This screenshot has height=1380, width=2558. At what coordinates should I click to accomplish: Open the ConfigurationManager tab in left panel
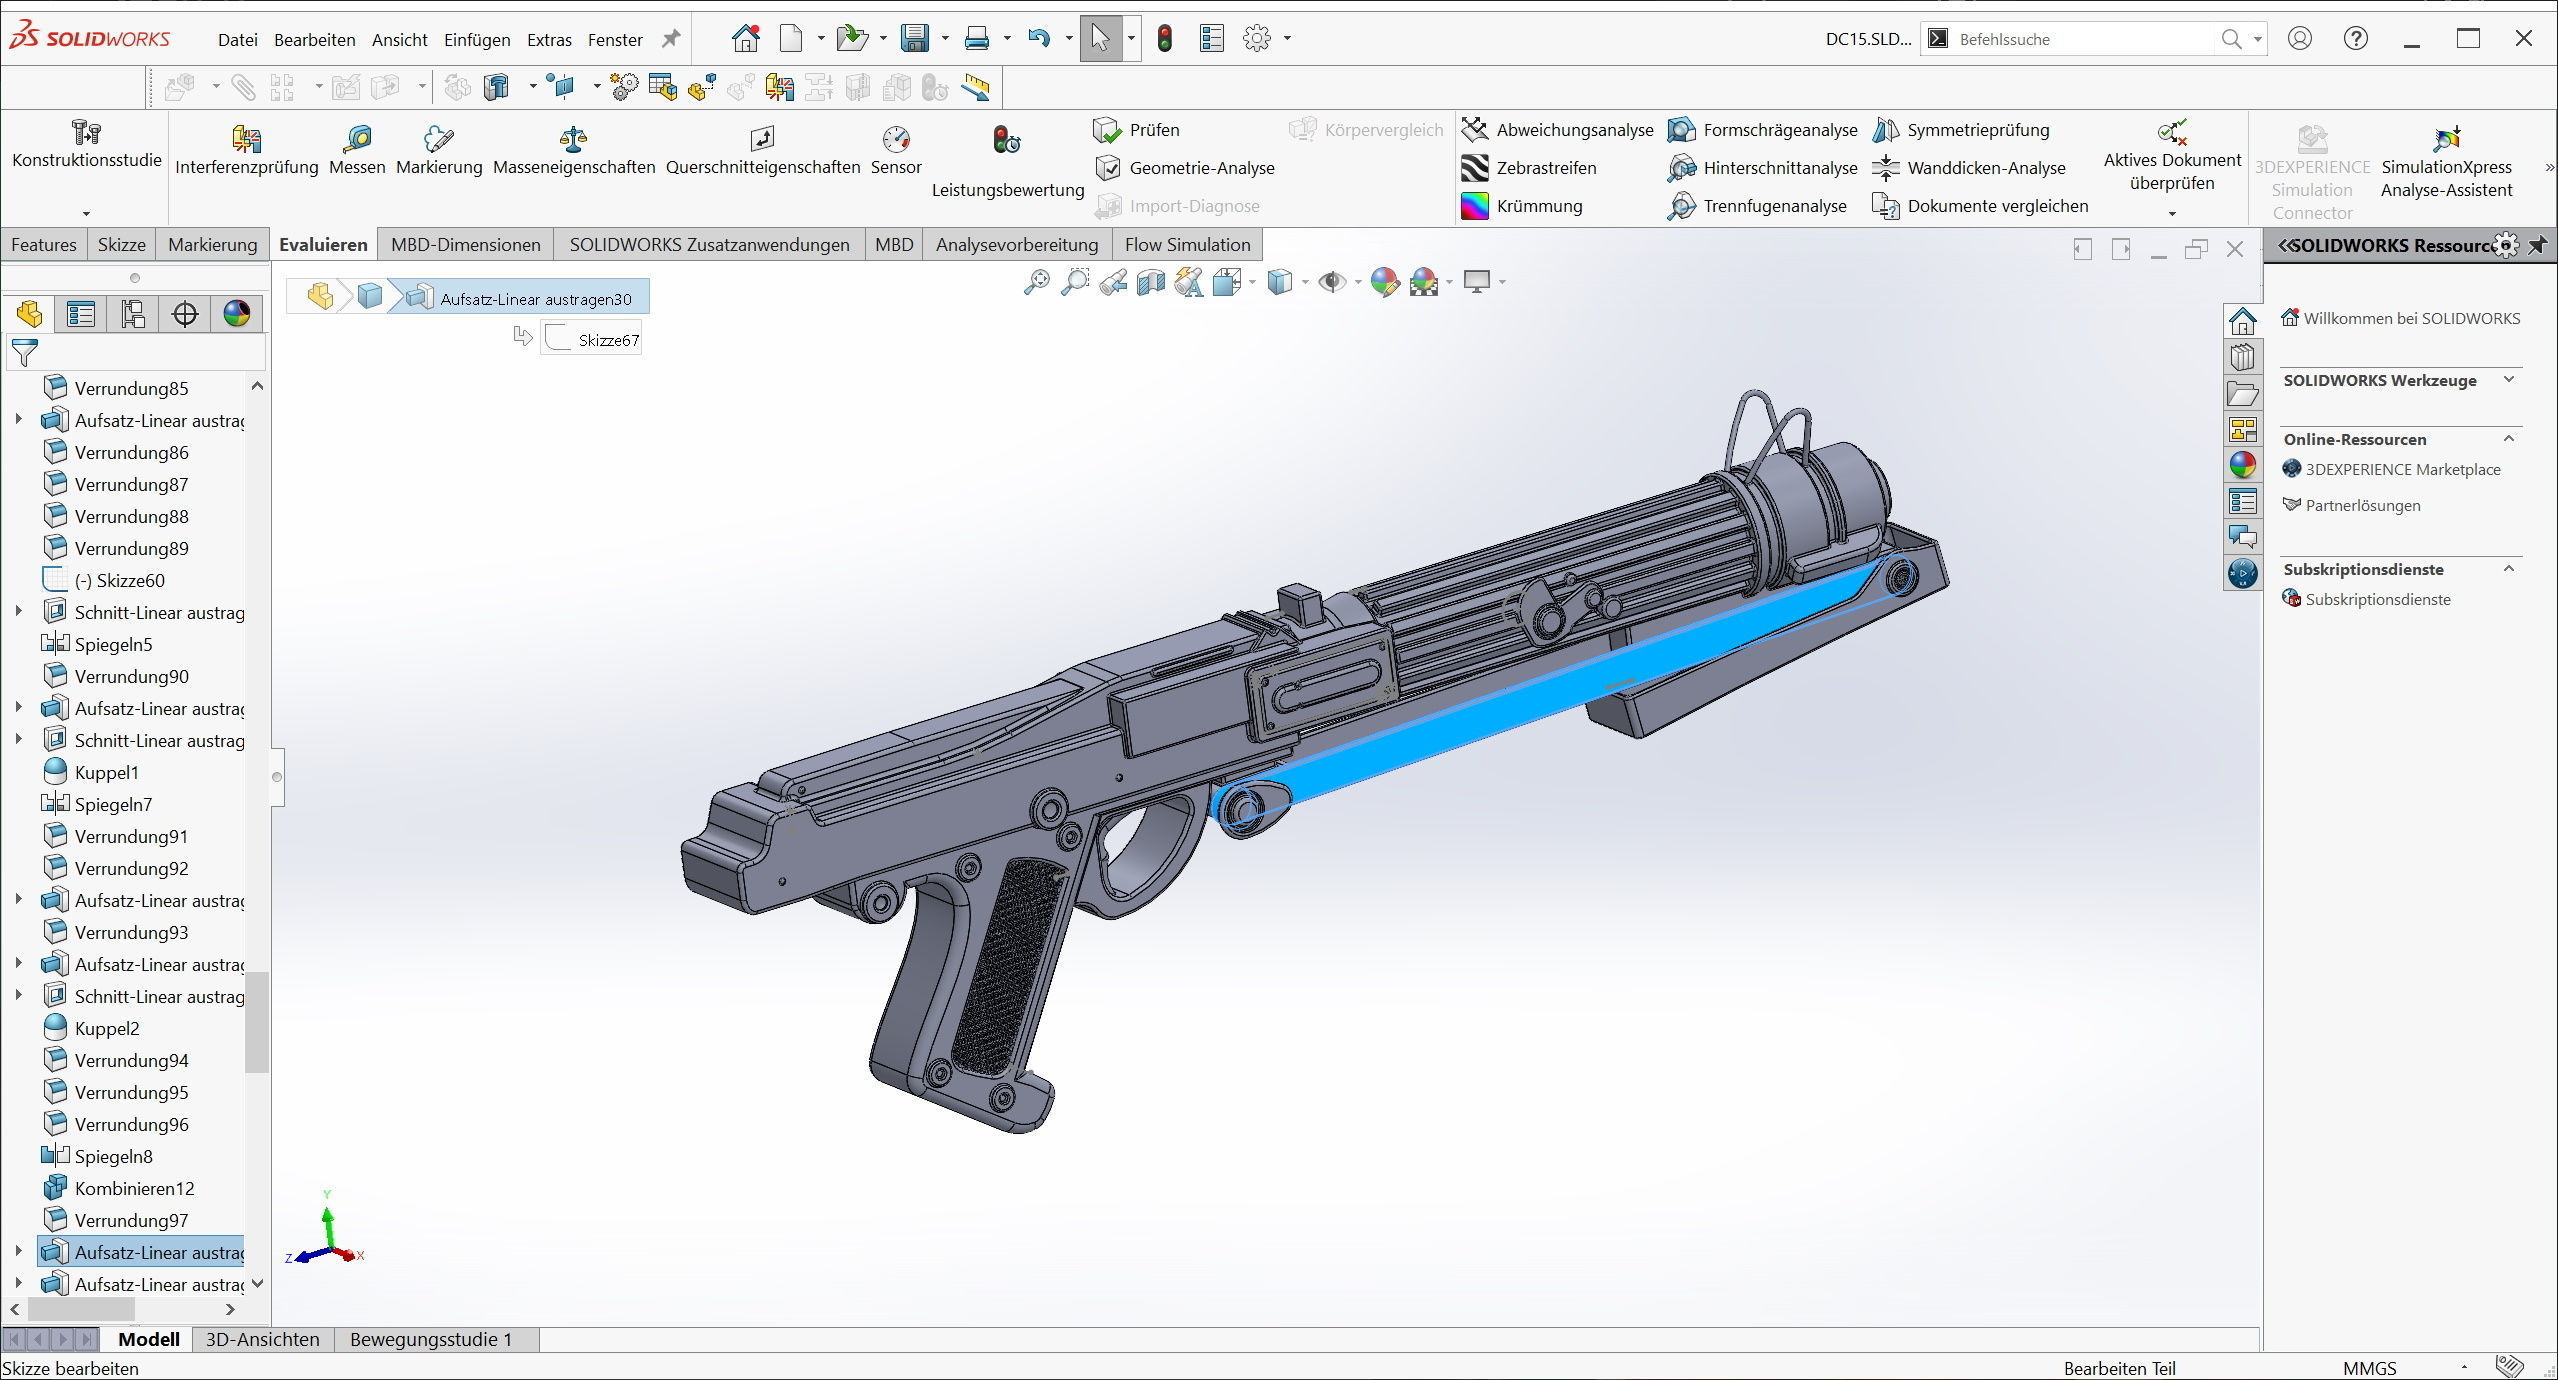pyautogui.click(x=133, y=314)
